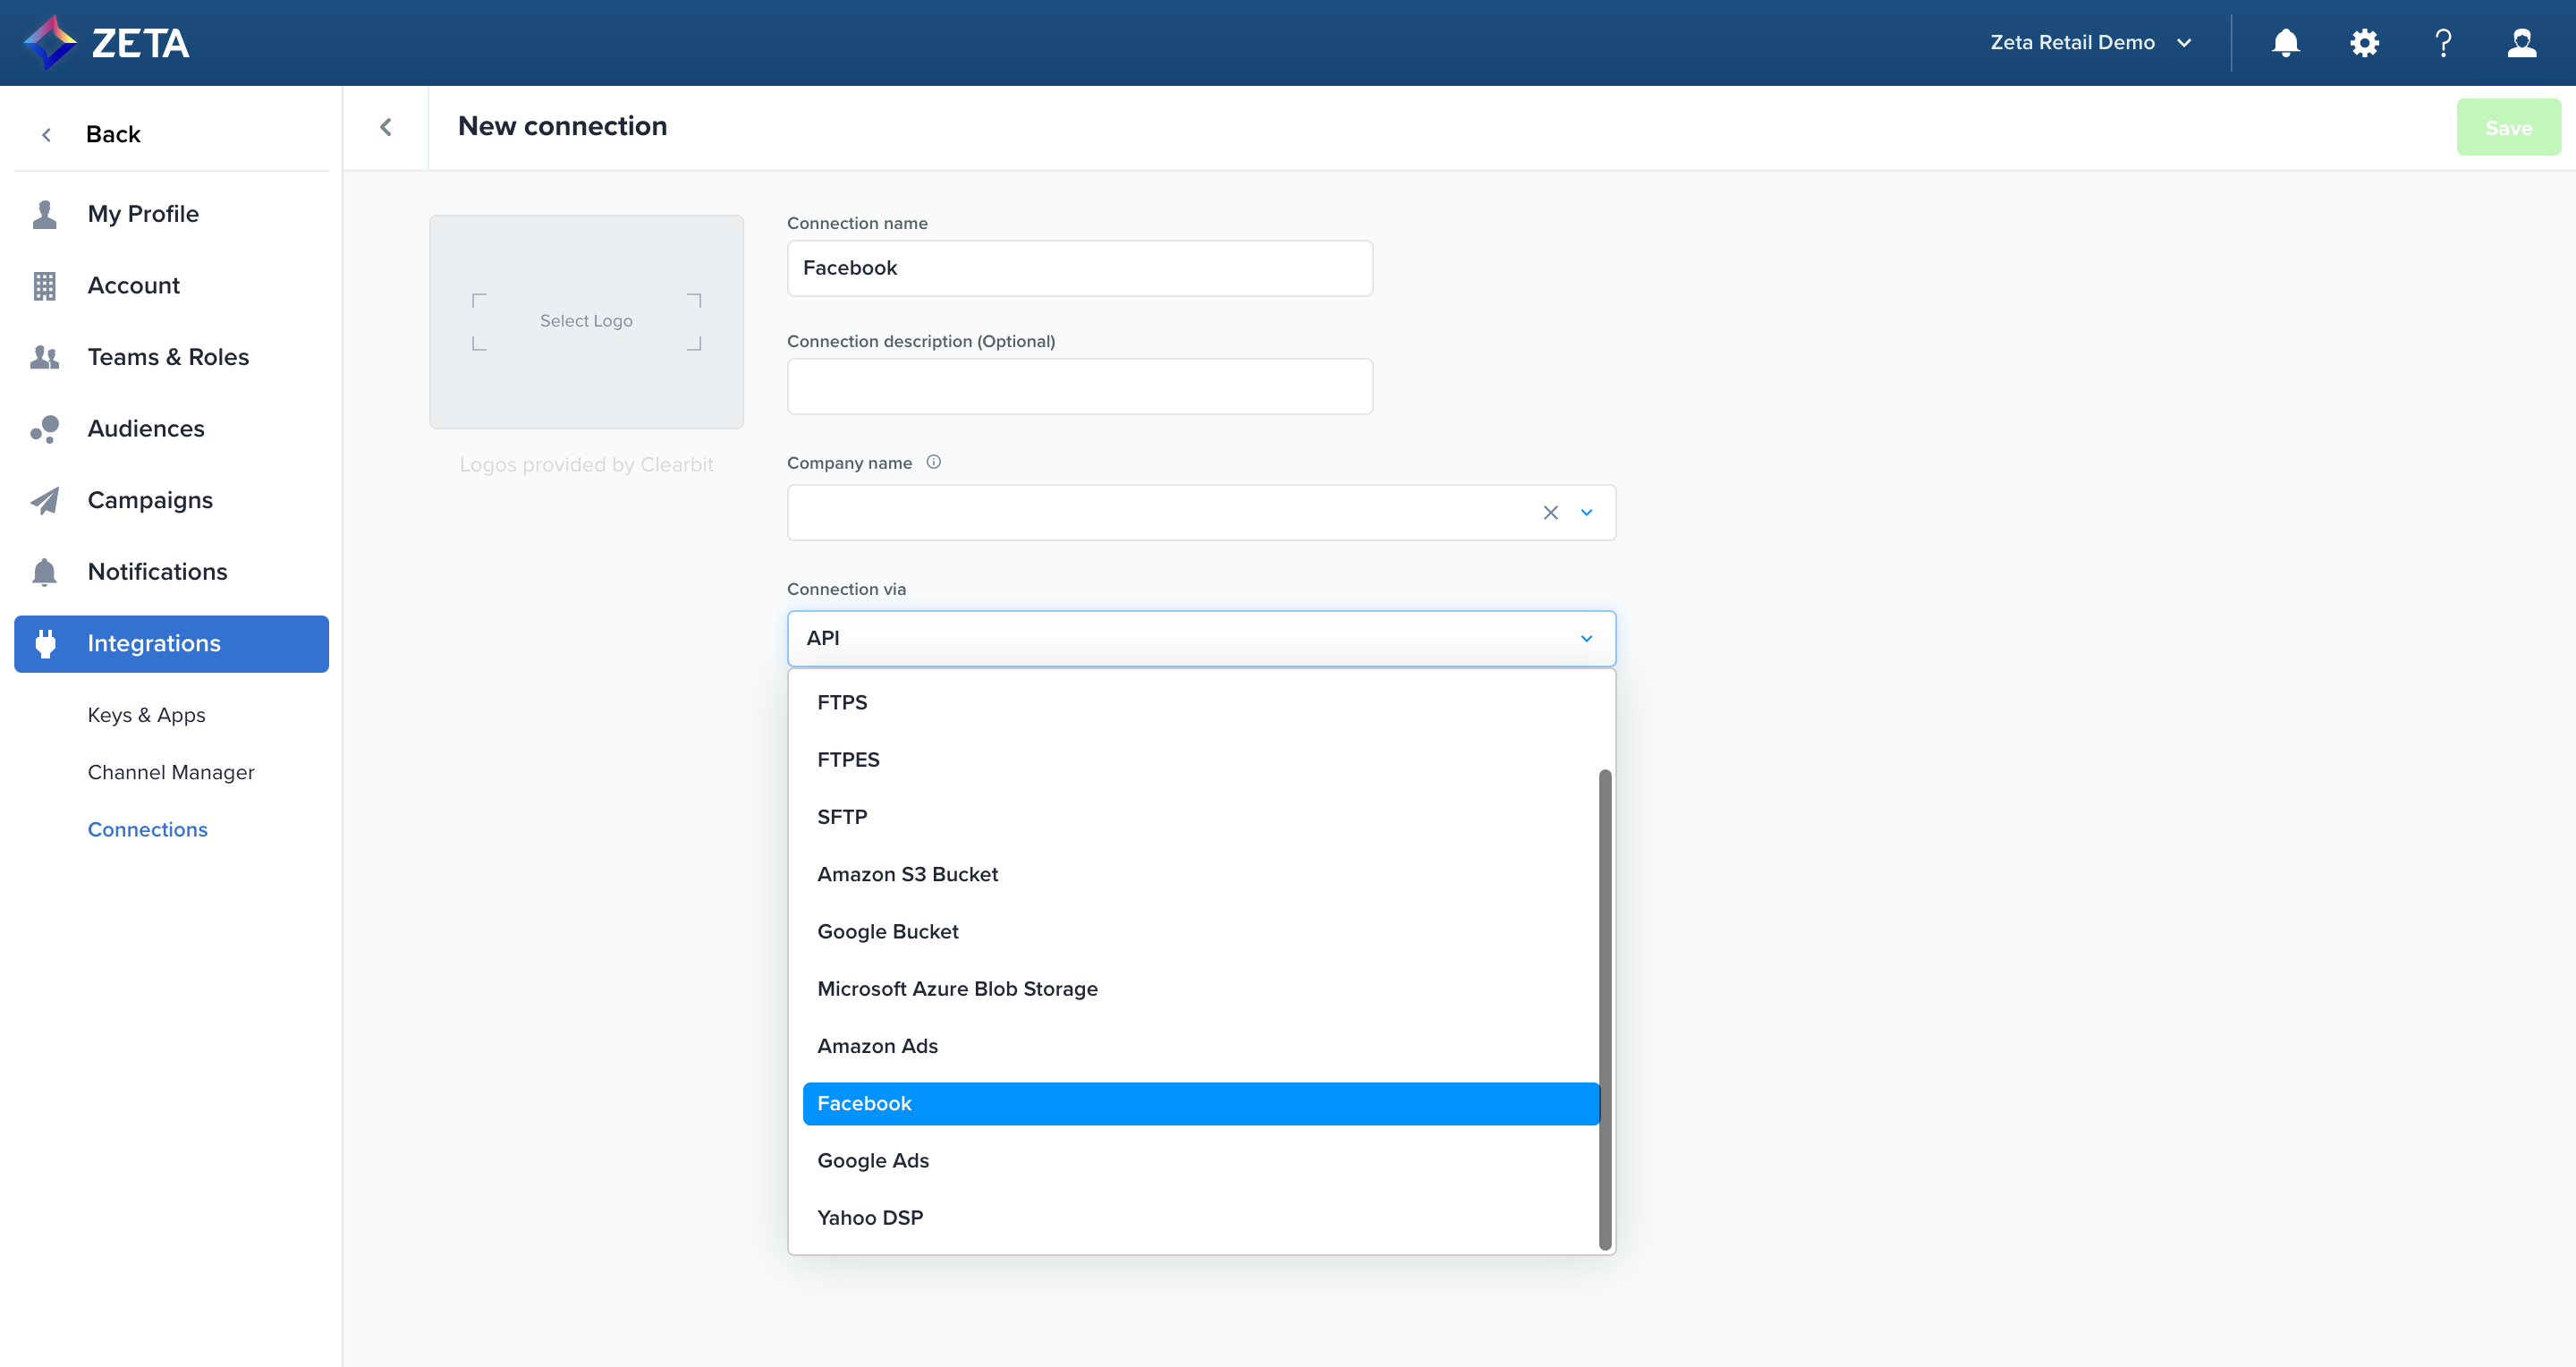Viewport: 2576px width, 1367px height.
Task: Go to Channel Manager in sidebar
Action: (171, 772)
